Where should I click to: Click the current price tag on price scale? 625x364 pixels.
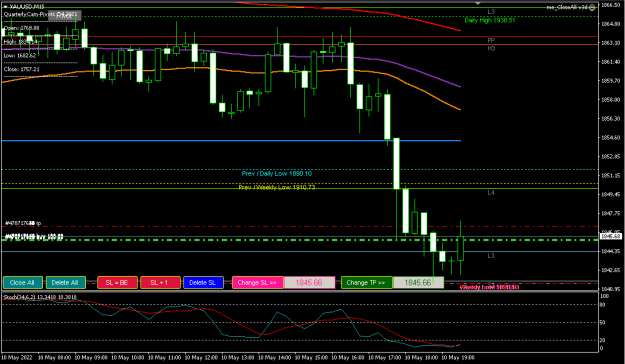click(611, 236)
